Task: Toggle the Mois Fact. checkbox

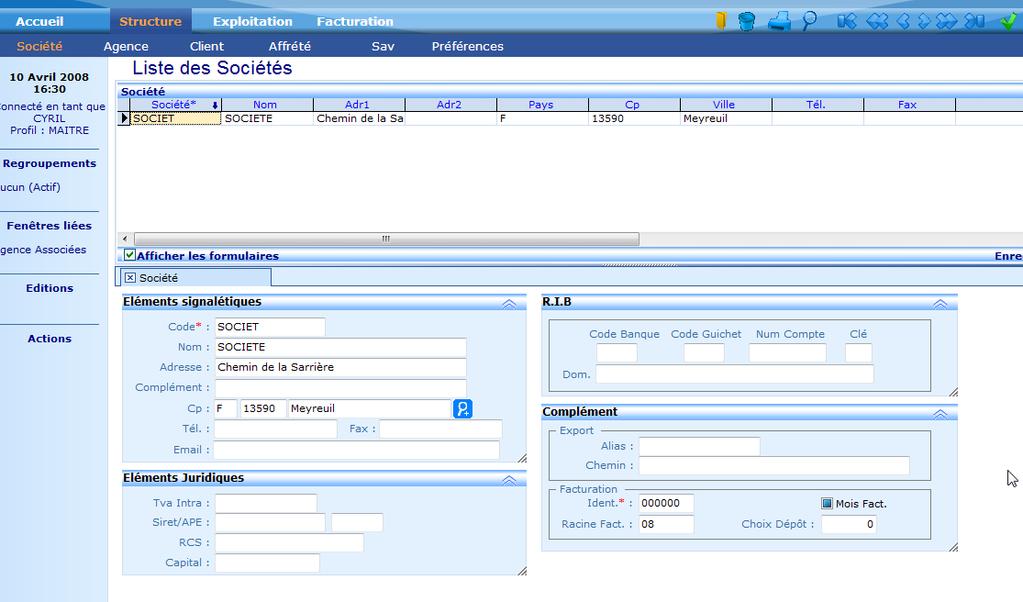Action: pyautogui.click(x=827, y=504)
